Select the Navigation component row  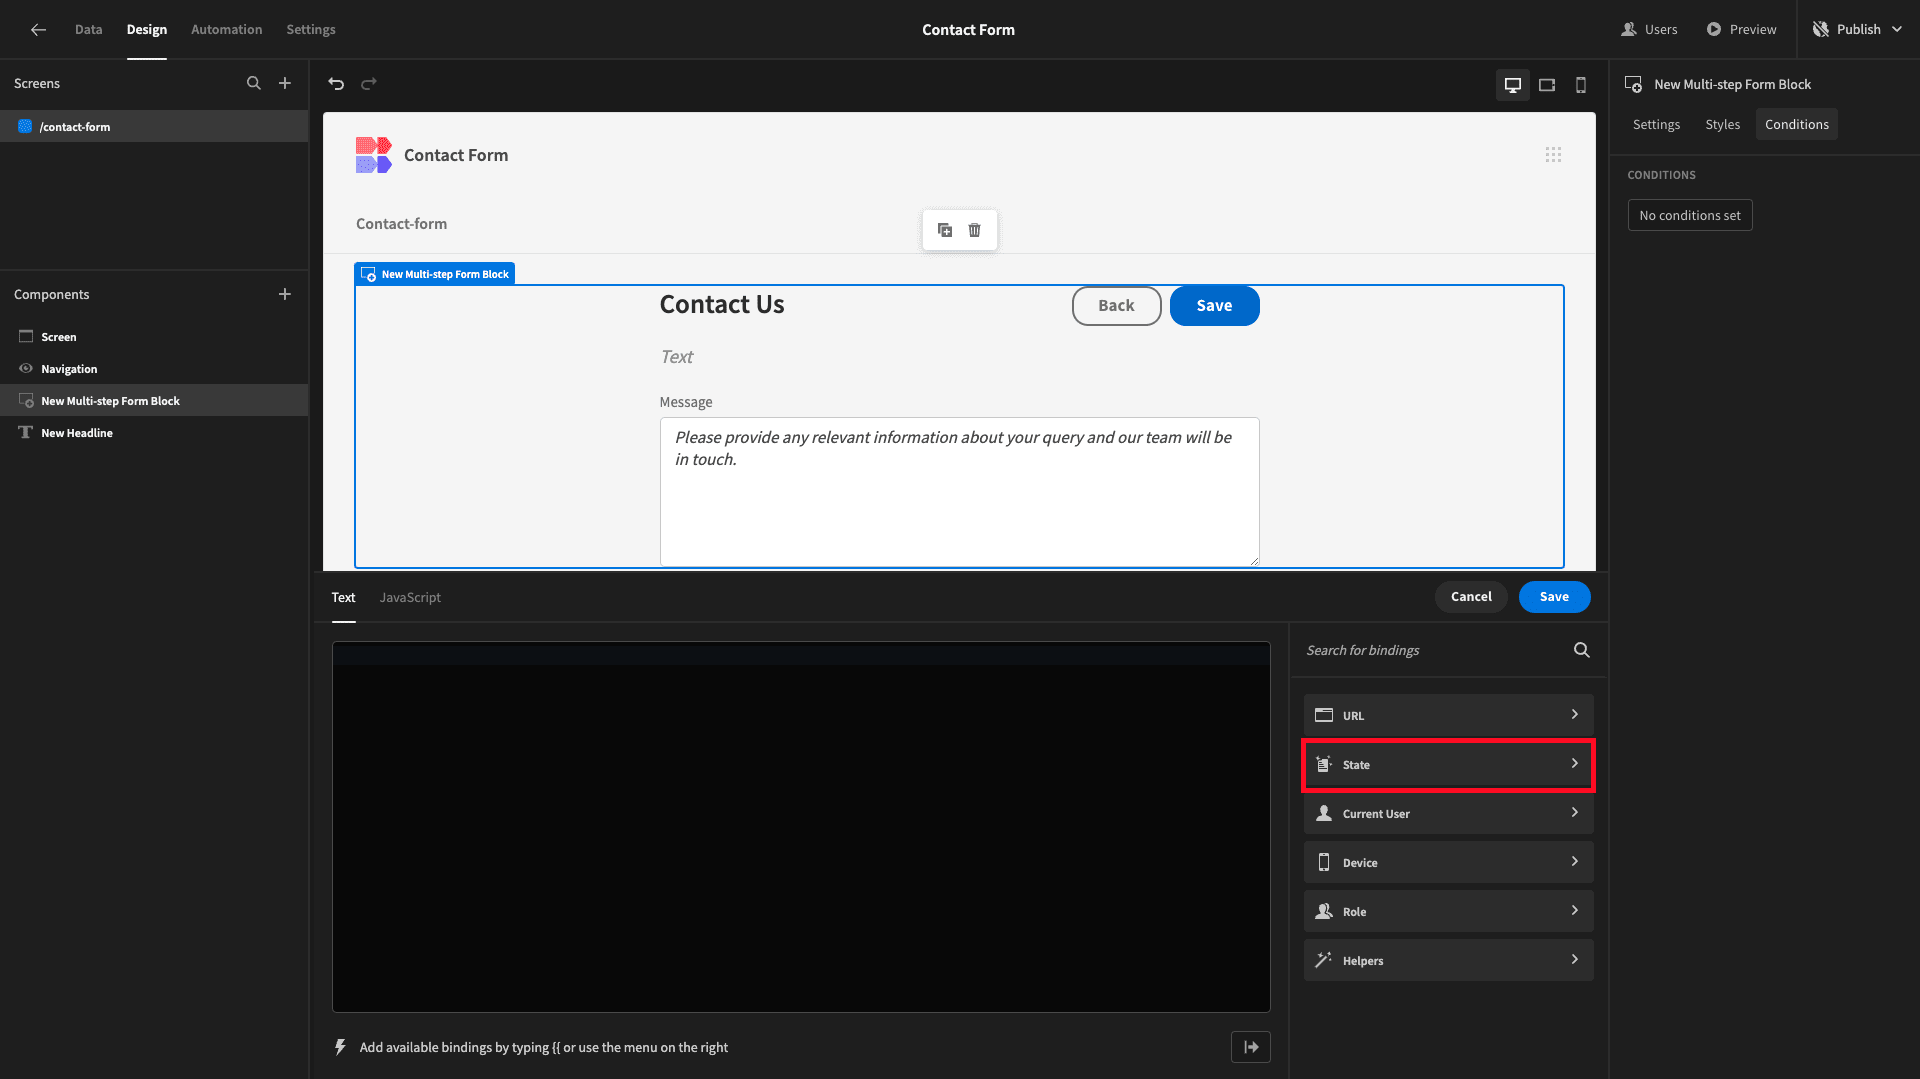tap(154, 369)
